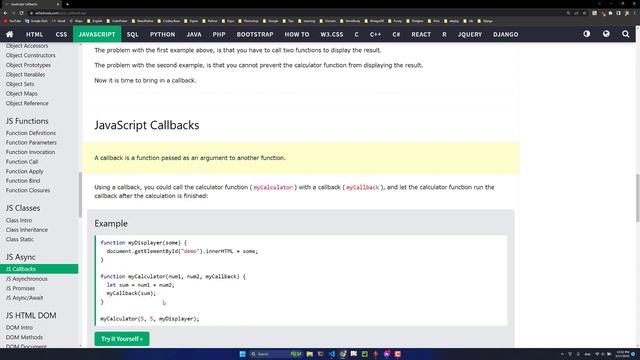Click browser back arrow
640x360 pixels.
(x=5, y=13)
